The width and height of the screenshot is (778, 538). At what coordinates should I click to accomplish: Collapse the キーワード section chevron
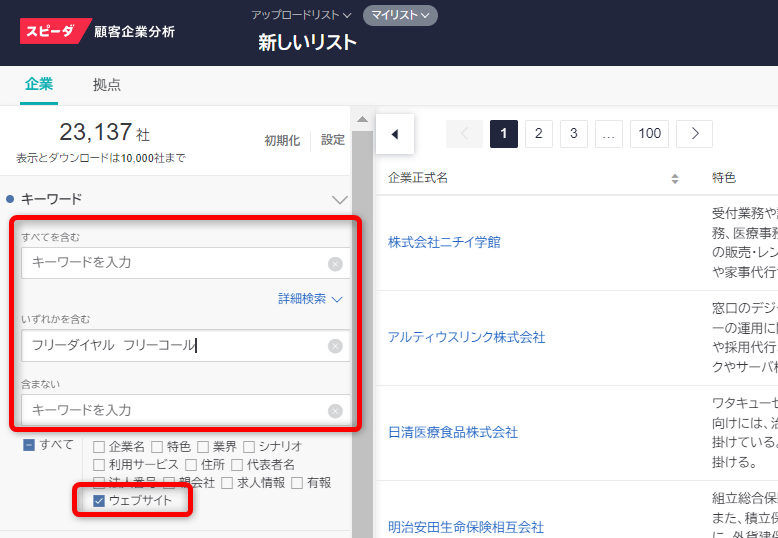click(339, 200)
